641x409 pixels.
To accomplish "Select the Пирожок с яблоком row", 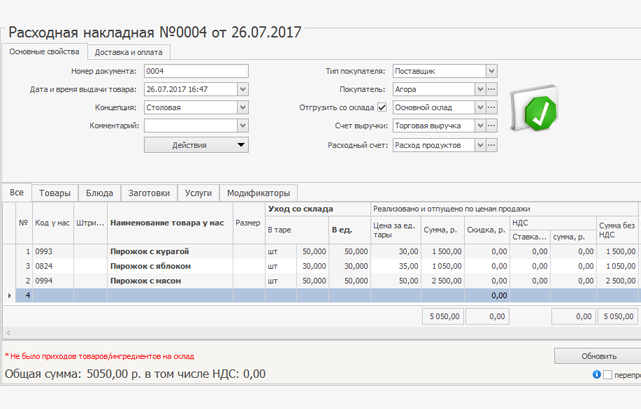I will tap(321, 266).
